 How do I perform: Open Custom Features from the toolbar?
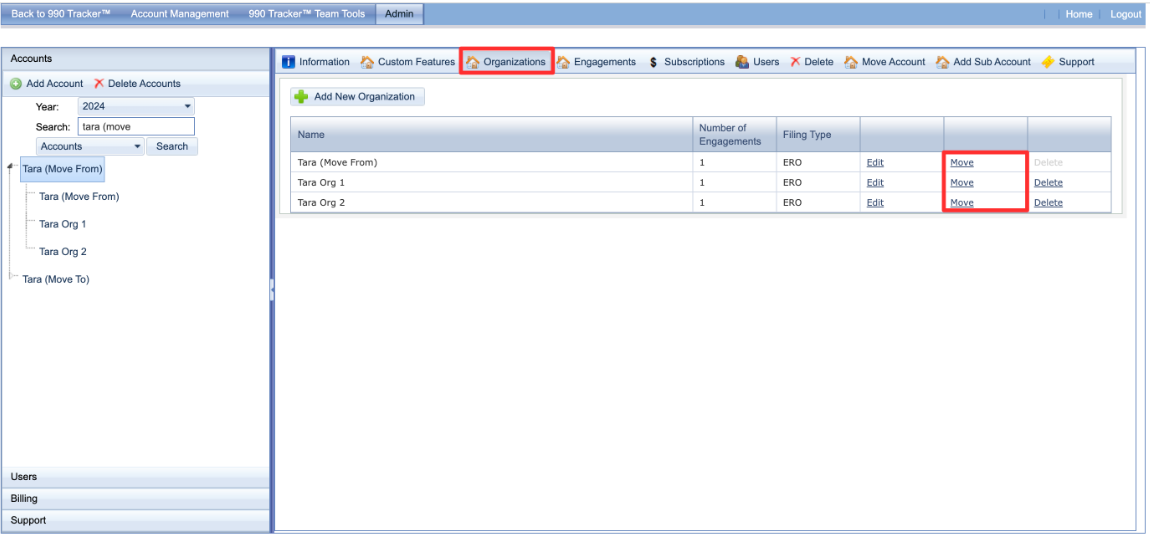click(368, 62)
